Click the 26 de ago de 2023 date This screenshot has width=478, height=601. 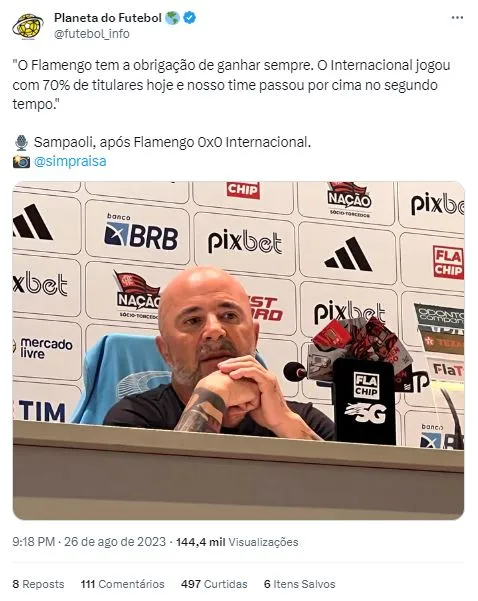click(115, 542)
